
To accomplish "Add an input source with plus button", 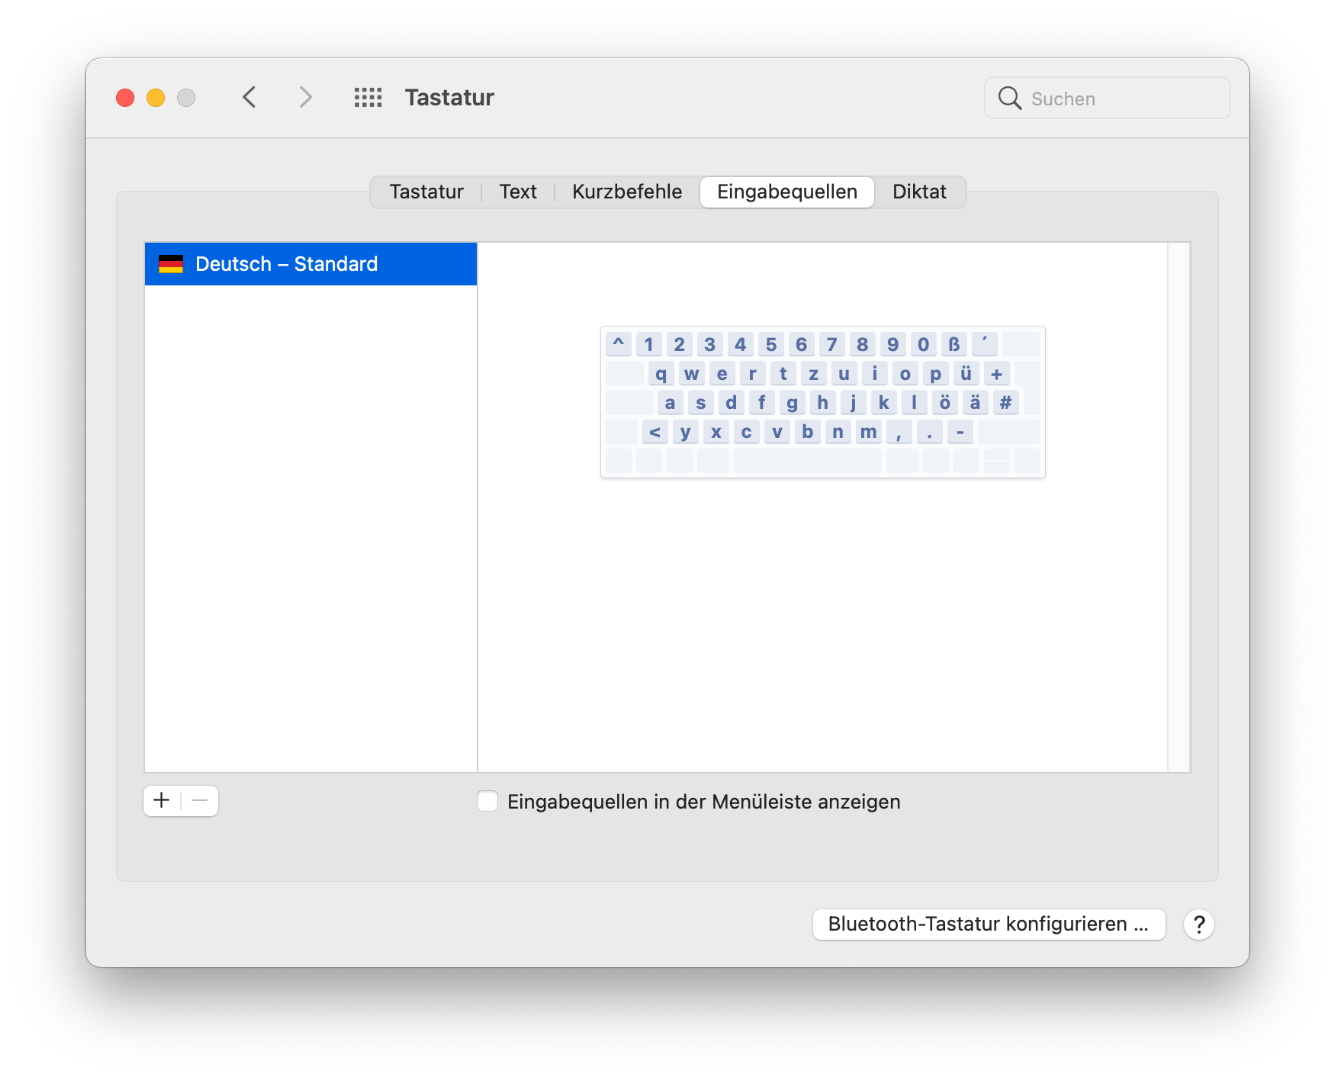I will pyautogui.click(x=162, y=800).
